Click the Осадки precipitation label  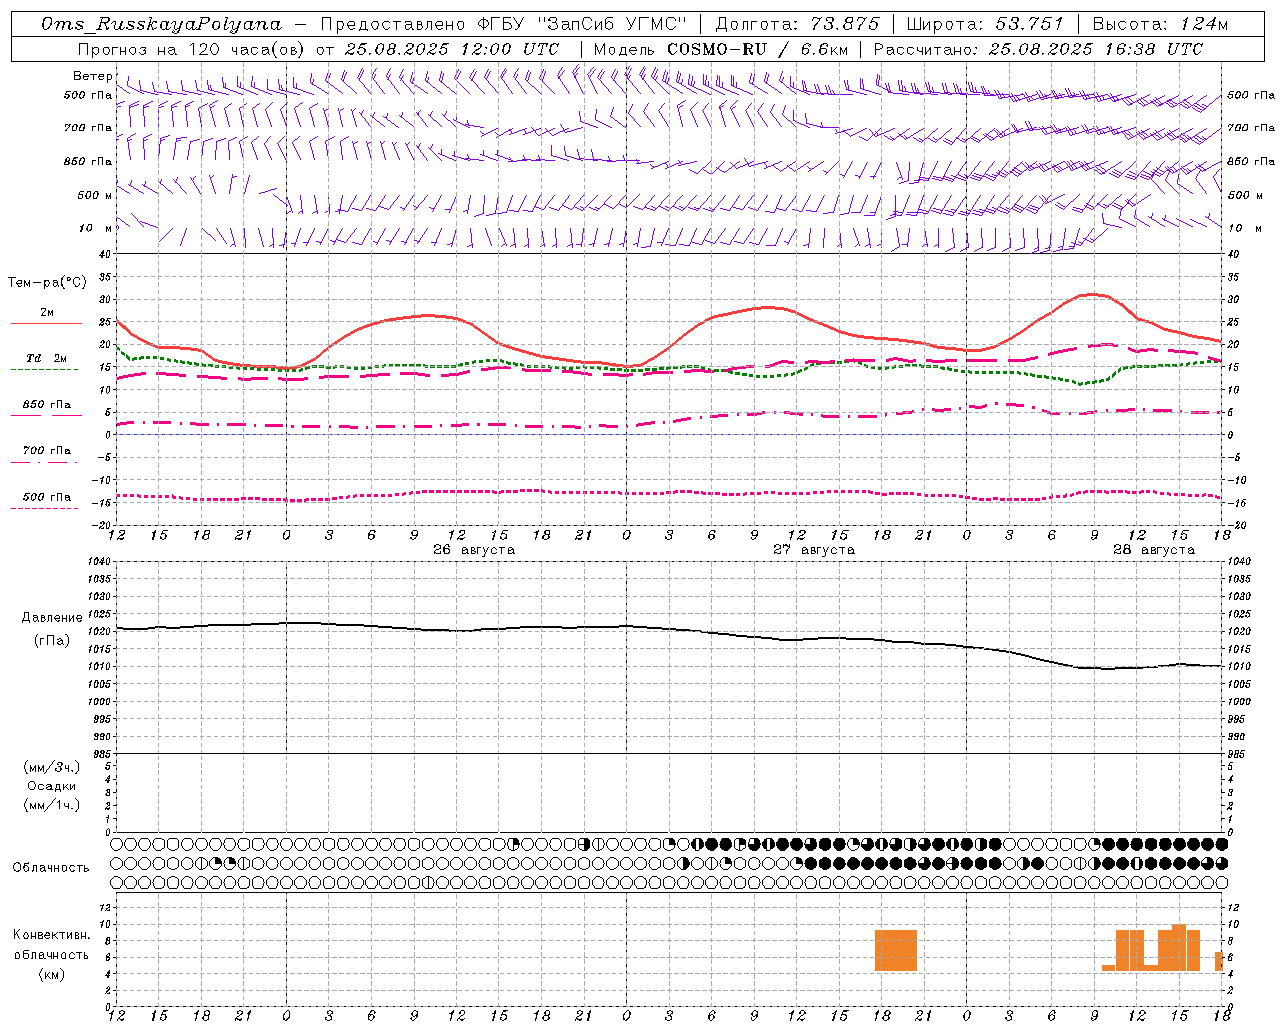click(x=52, y=786)
